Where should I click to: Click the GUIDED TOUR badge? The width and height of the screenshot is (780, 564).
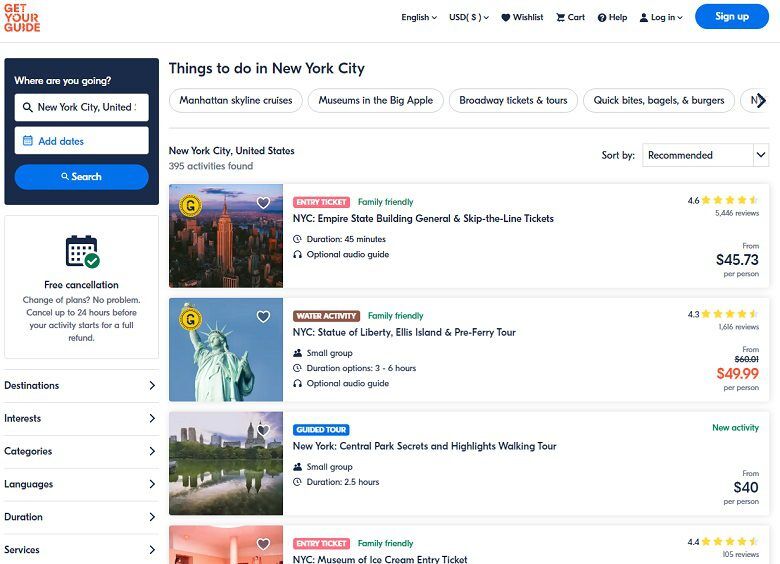pos(321,430)
